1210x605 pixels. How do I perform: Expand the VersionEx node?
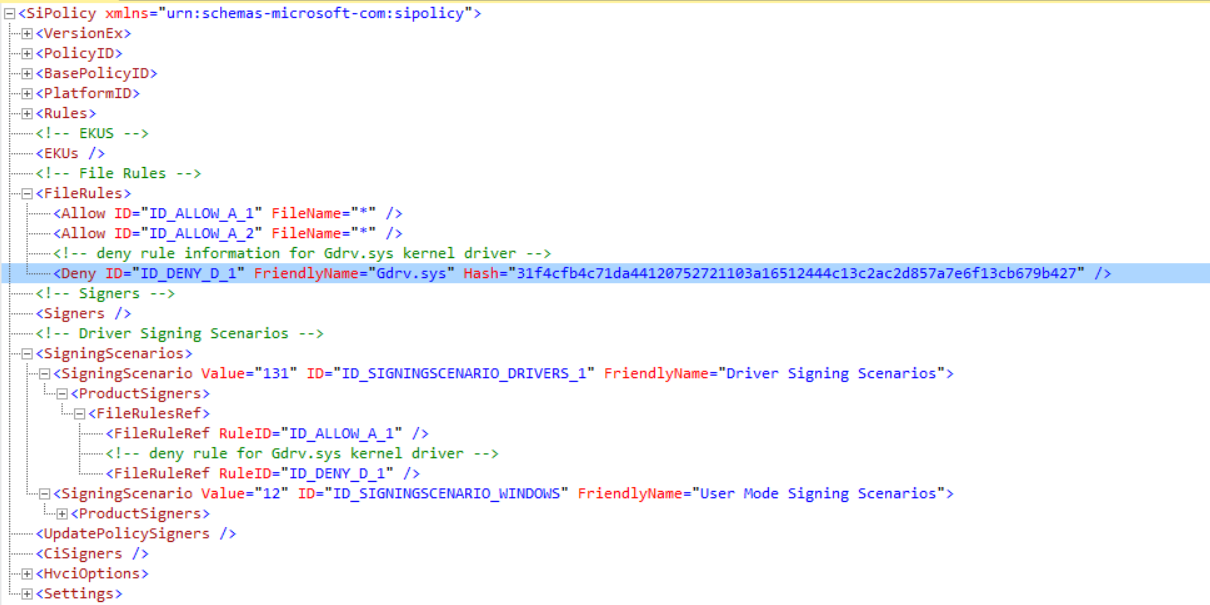pos(25,33)
